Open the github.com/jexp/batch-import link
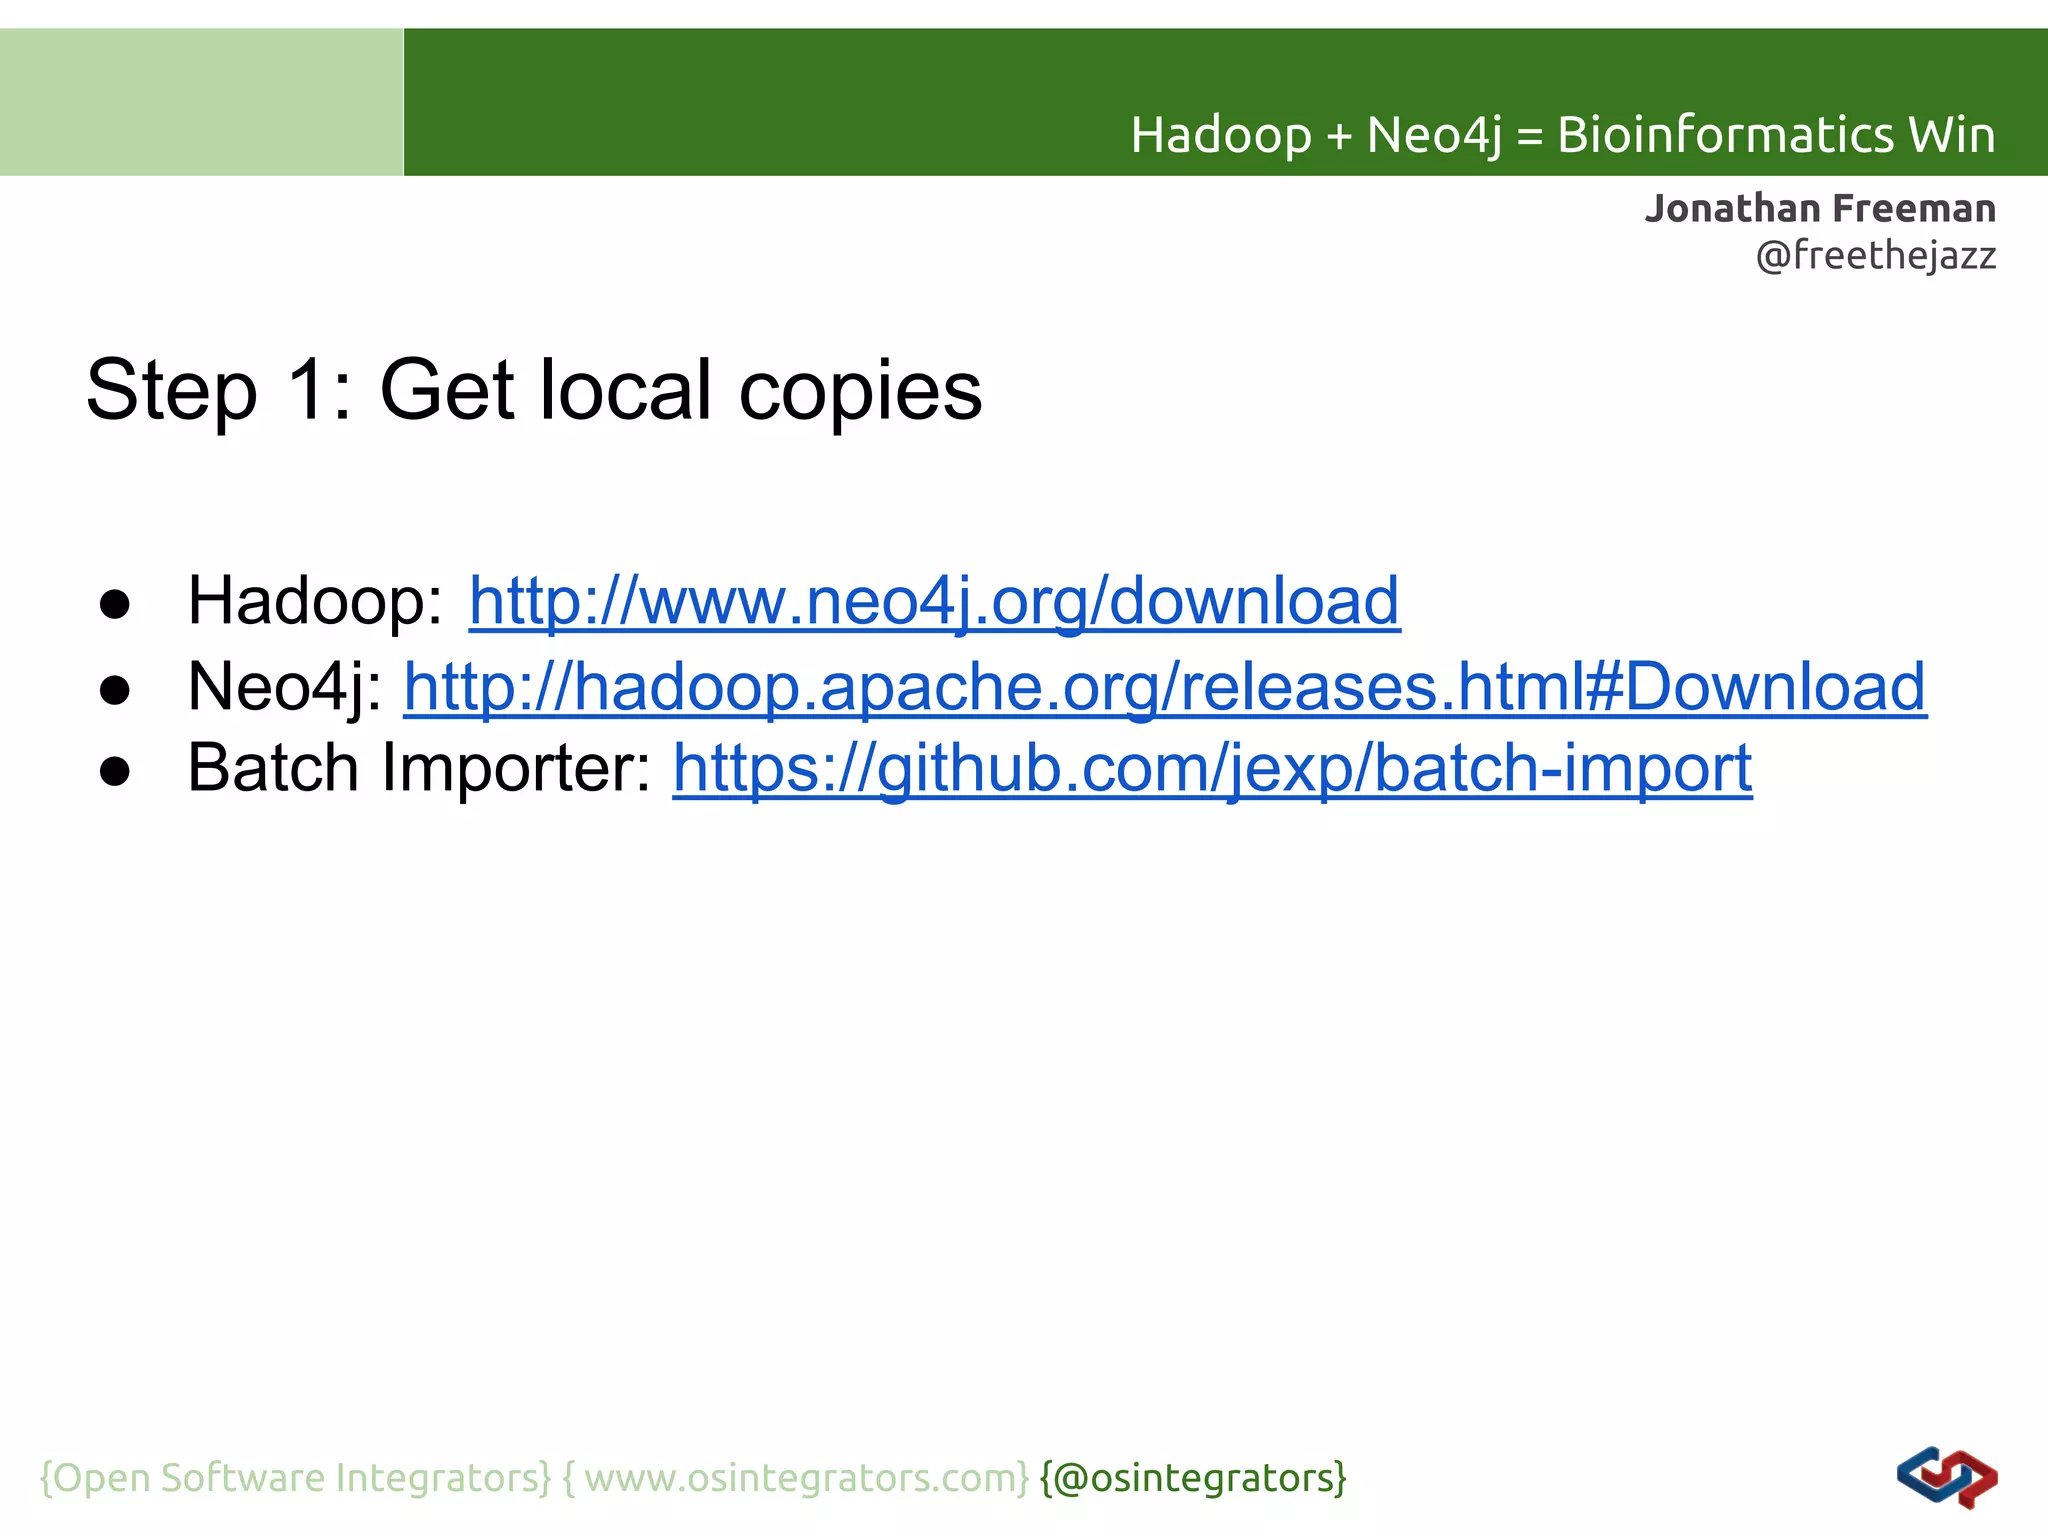This screenshot has width=2048, height=1536. point(1212,770)
